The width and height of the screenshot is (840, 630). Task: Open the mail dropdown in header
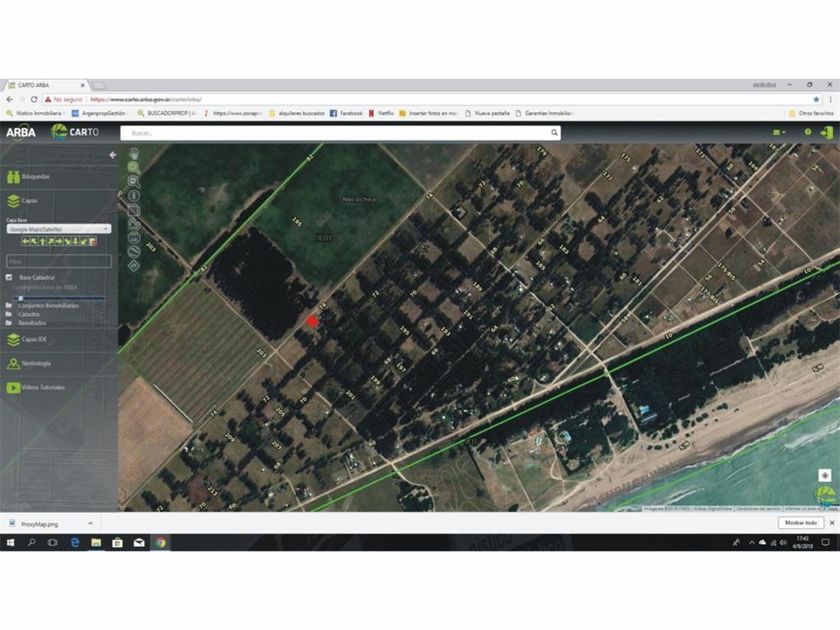[x=779, y=132]
